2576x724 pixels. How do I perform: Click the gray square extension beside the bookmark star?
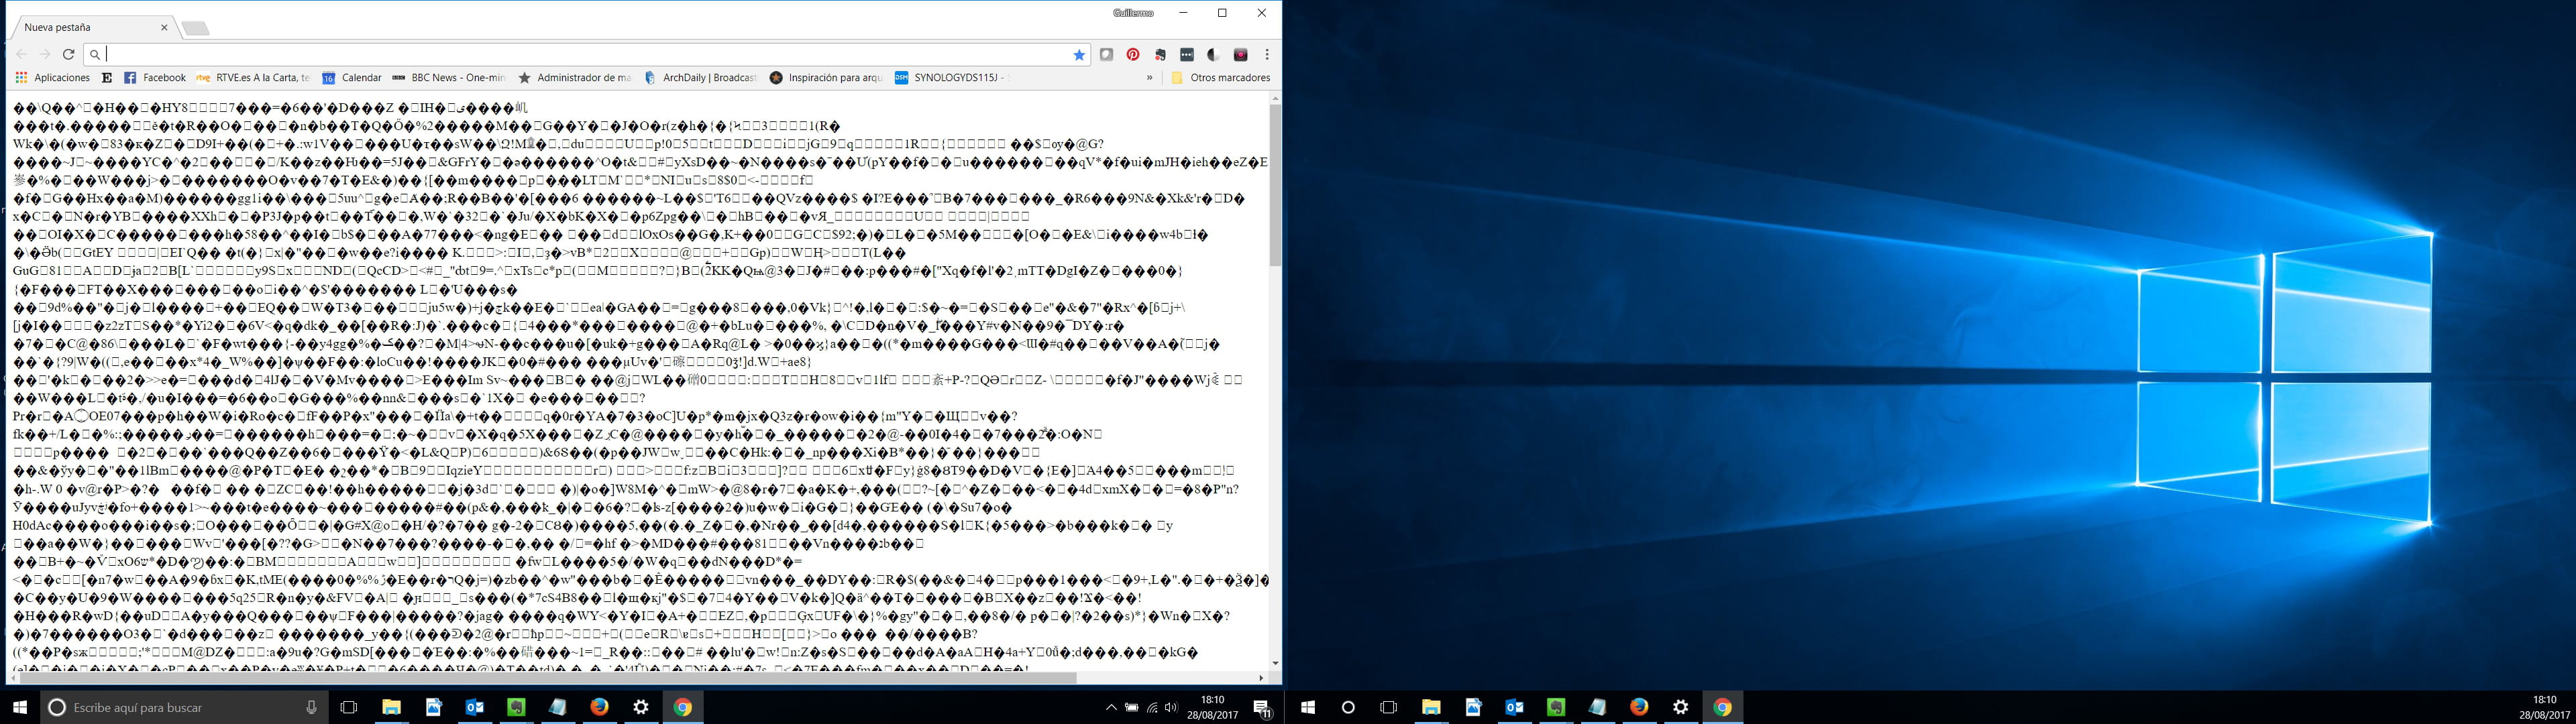[1107, 55]
